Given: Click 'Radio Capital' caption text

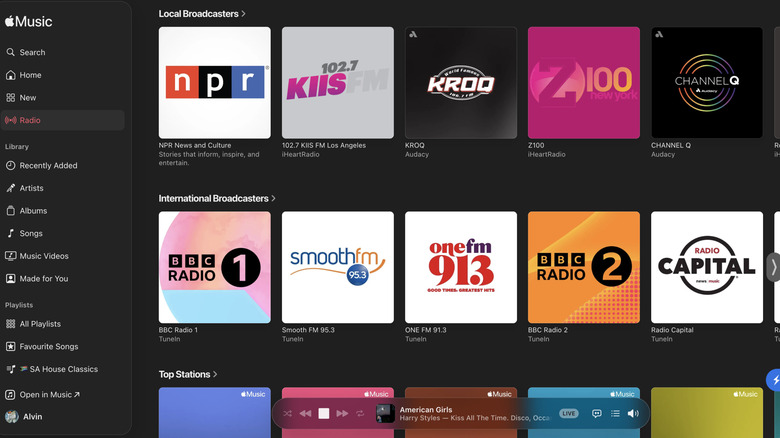Looking at the screenshot, I should tap(672, 330).
